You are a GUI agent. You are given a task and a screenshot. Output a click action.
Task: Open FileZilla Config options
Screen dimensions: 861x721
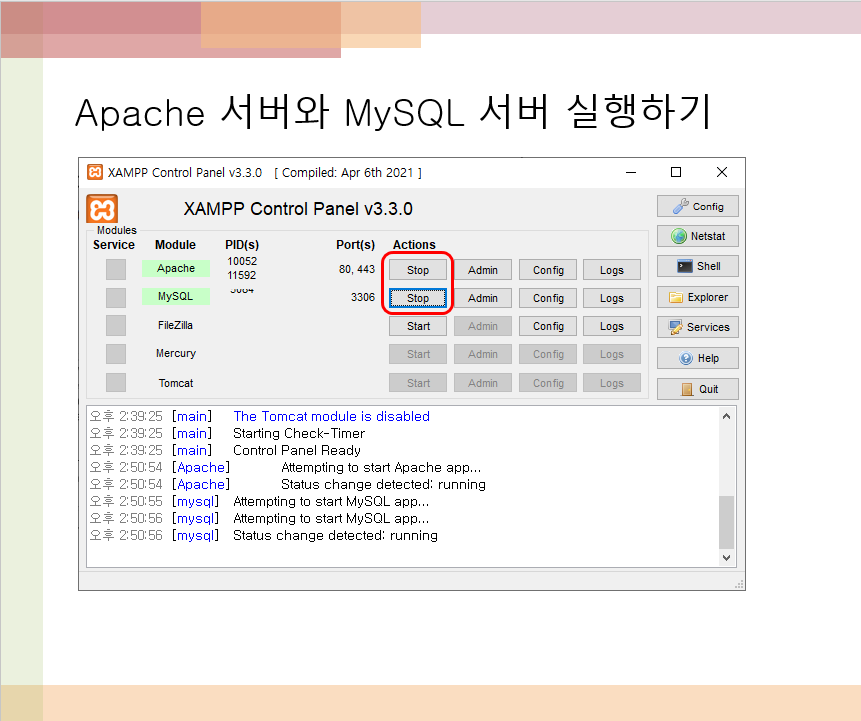click(x=548, y=326)
